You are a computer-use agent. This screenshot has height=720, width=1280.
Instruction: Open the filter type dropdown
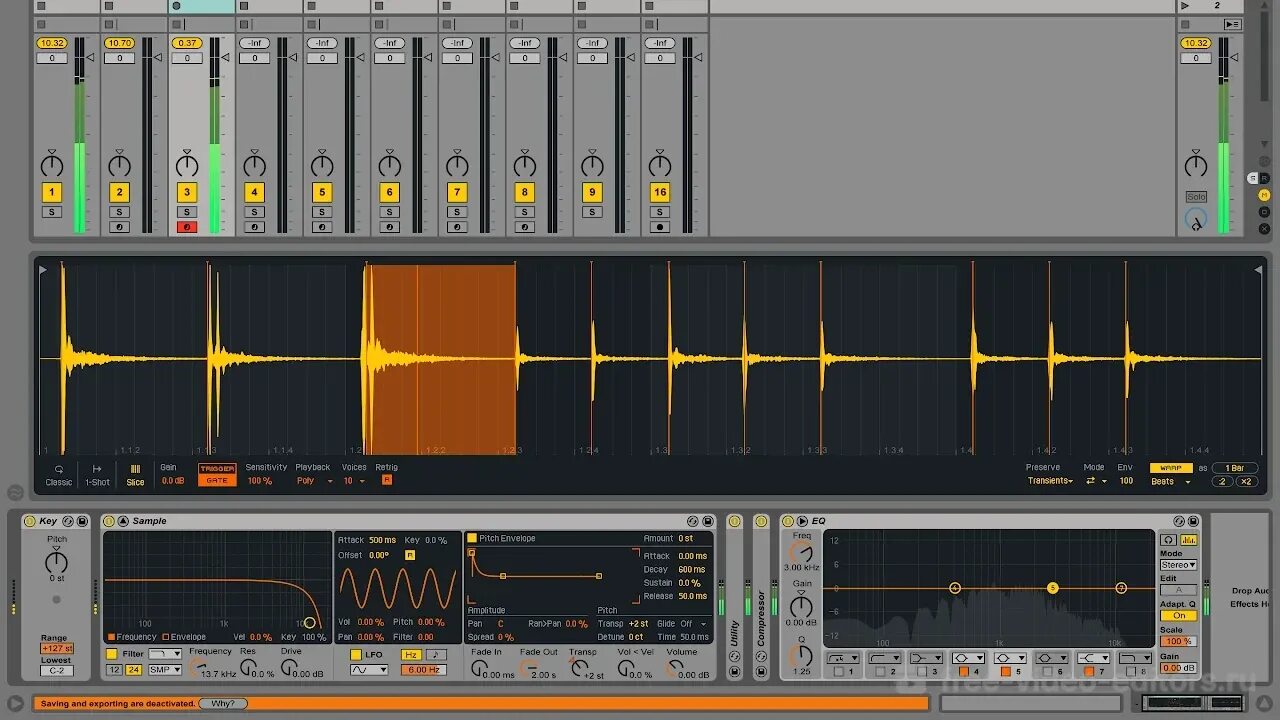pyautogui.click(x=165, y=654)
